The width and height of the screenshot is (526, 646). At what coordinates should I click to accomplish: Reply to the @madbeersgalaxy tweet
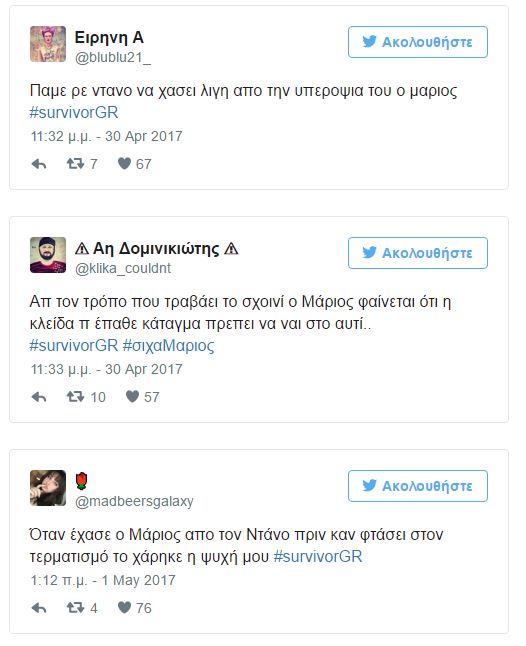39,608
